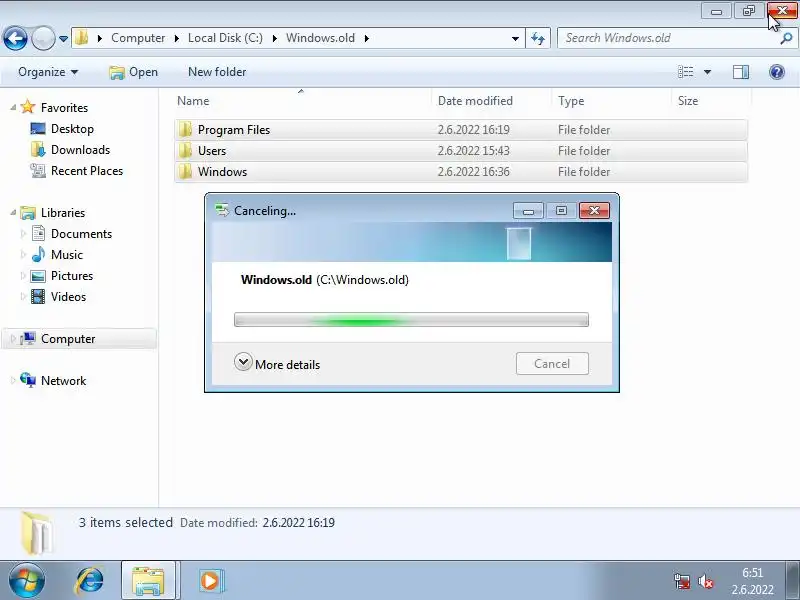Click the folder icon in address bar

pos(82,38)
